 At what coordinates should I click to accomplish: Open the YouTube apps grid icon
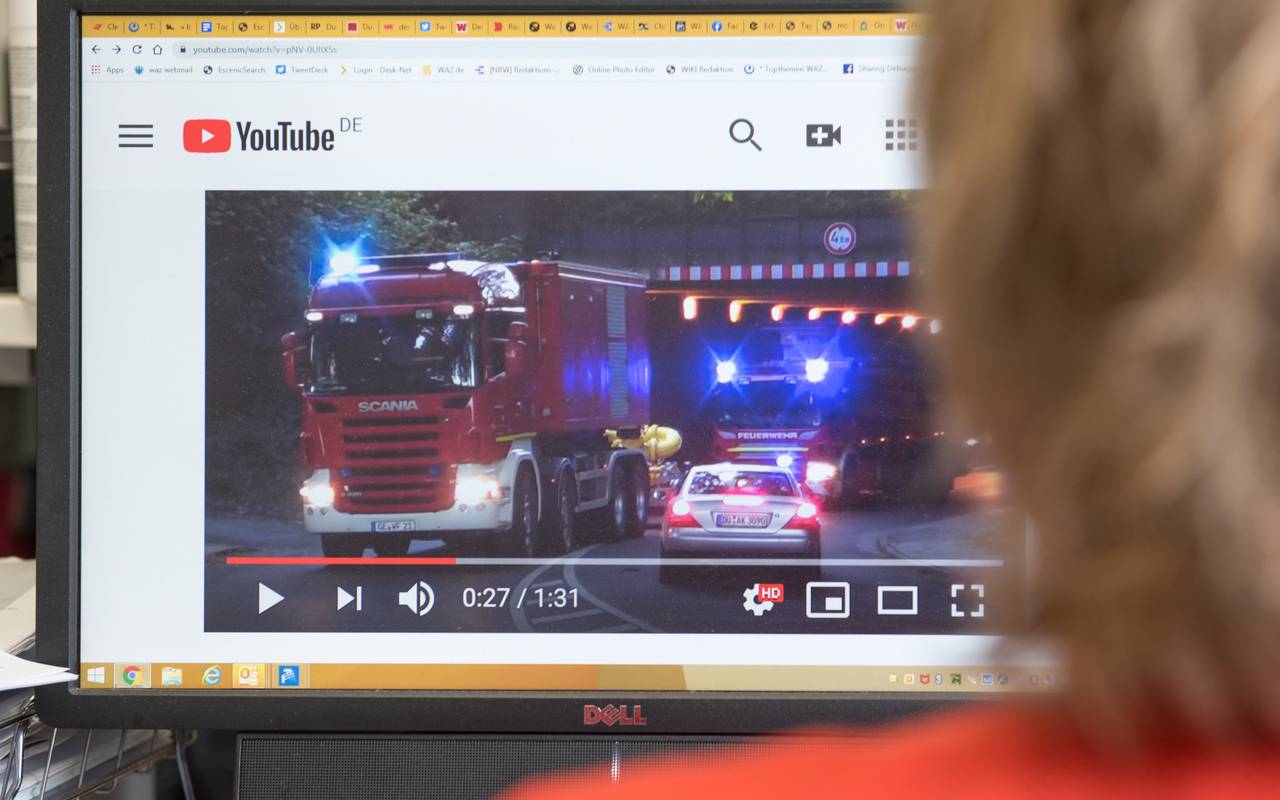(x=901, y=135)
